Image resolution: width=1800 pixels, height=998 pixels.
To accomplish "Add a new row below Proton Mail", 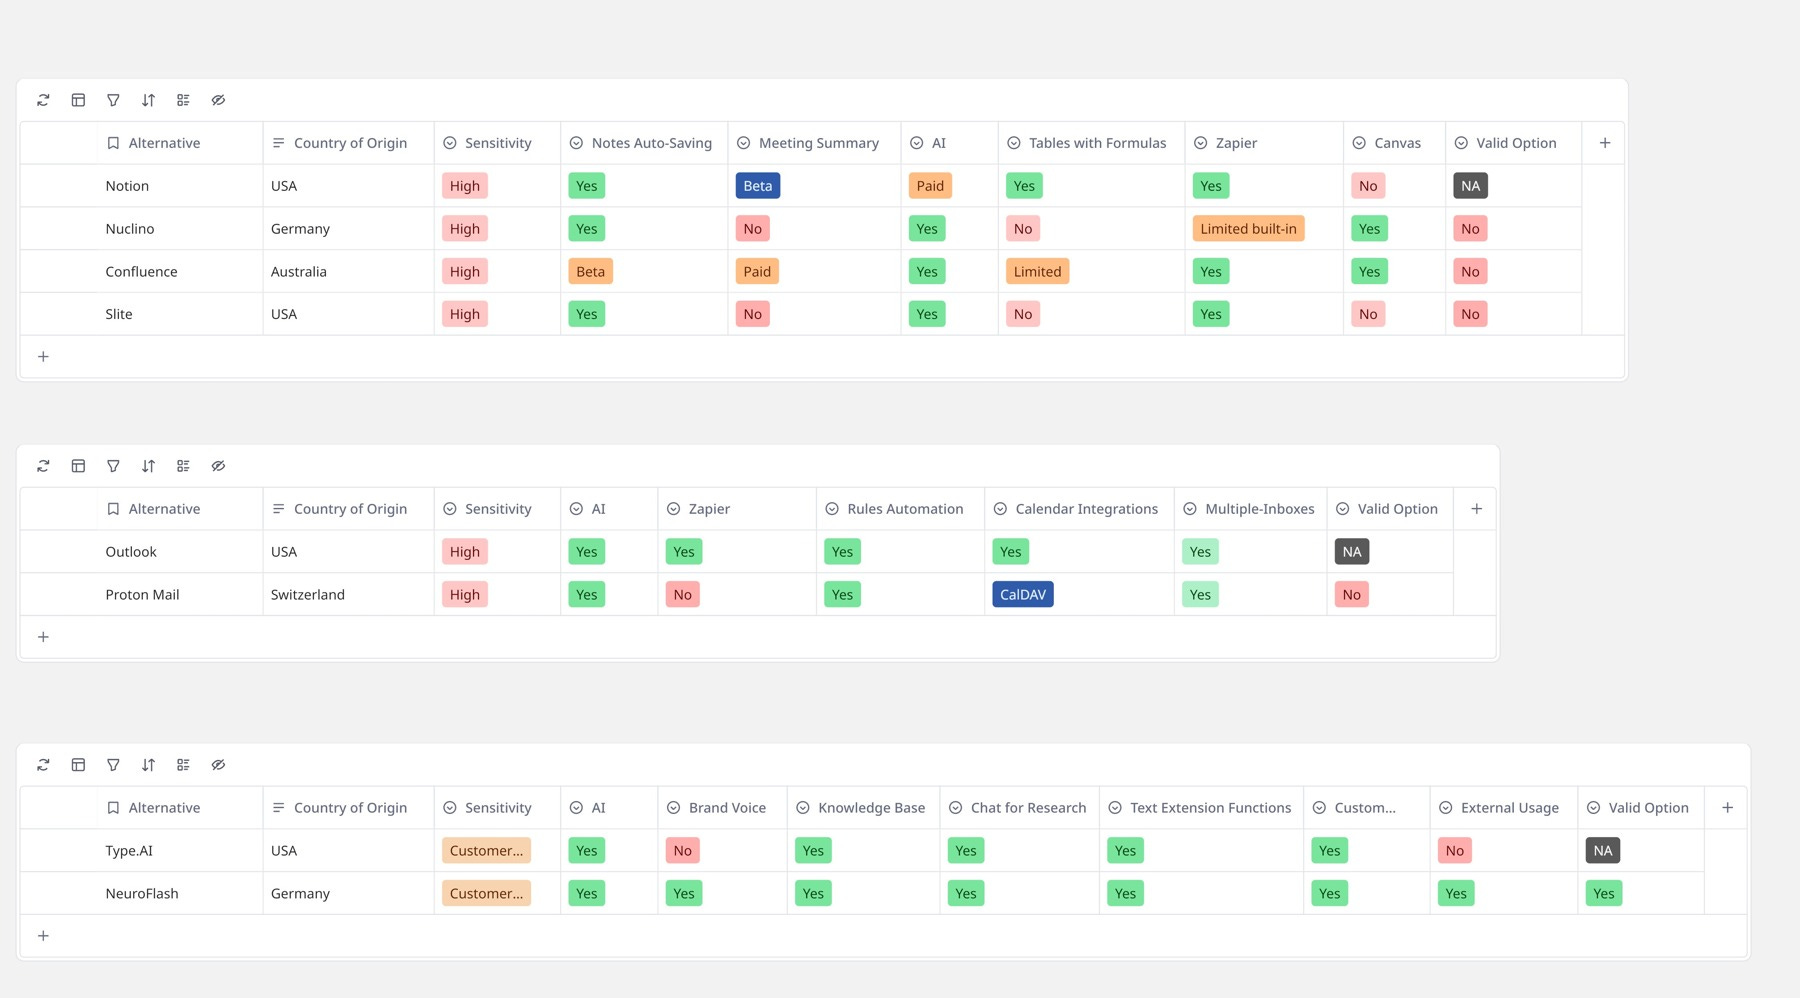I will coord(43,637).
